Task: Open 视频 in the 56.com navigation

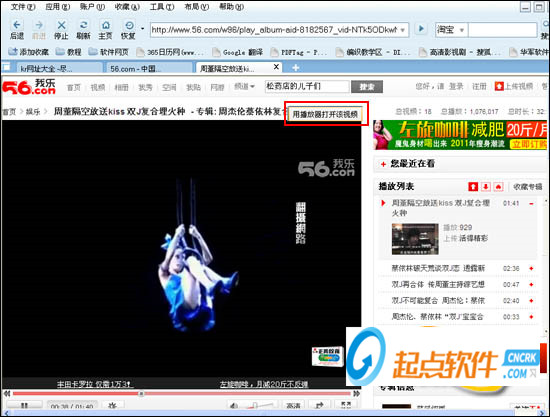Action: click(x=98, y=87)
